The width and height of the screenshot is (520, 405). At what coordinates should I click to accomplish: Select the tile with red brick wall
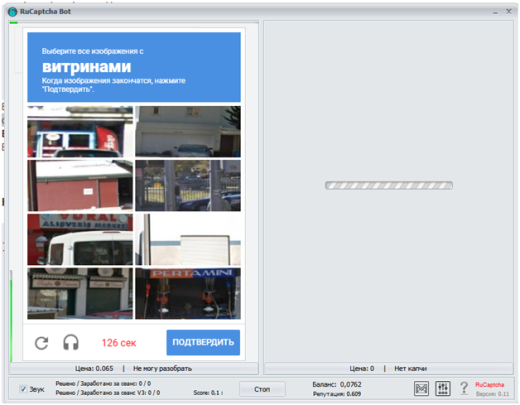tap(80, 185)
